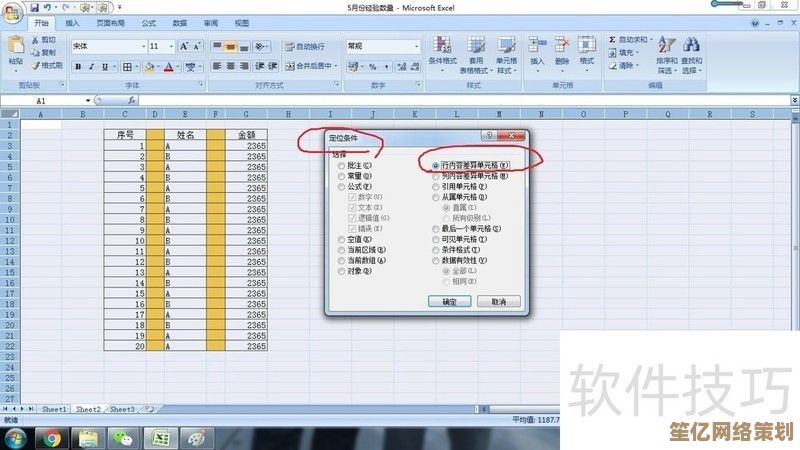Screen dimensions: 800x450
Task: Click the Office button orb
Action: pyautogui.click(x=12, y=12)
